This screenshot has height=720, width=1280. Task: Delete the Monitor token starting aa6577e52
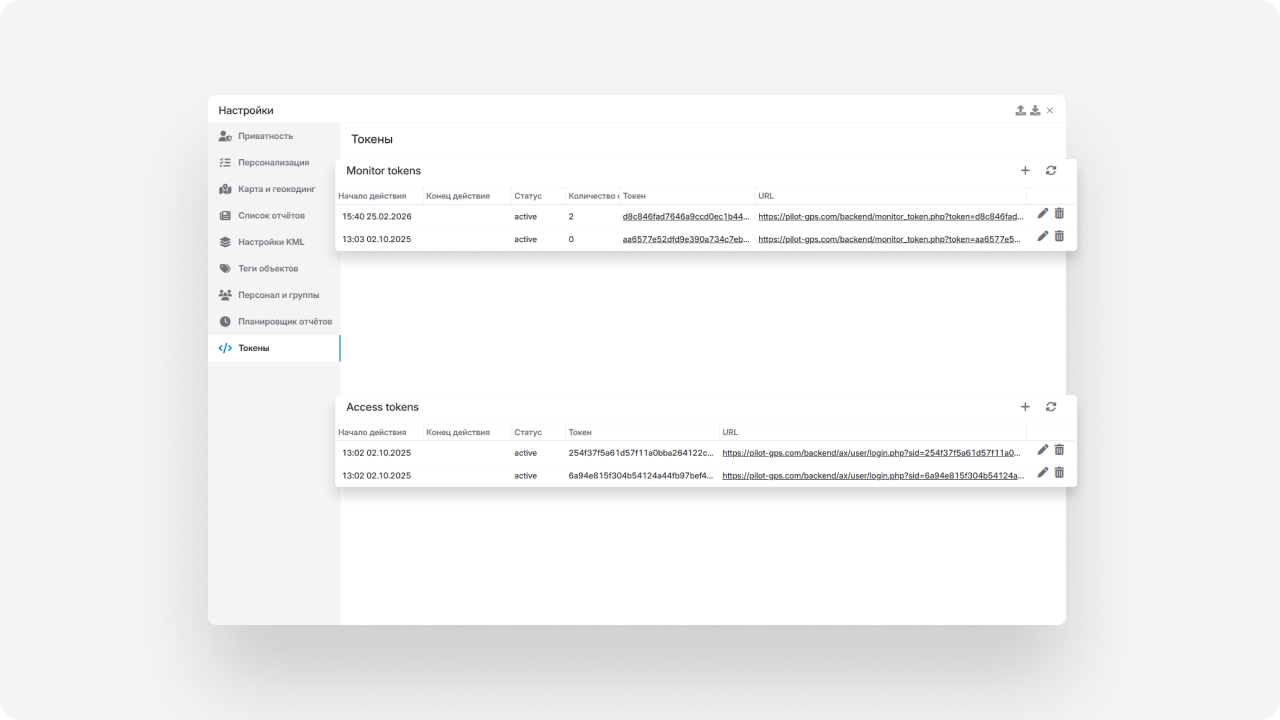[1059, 236]
